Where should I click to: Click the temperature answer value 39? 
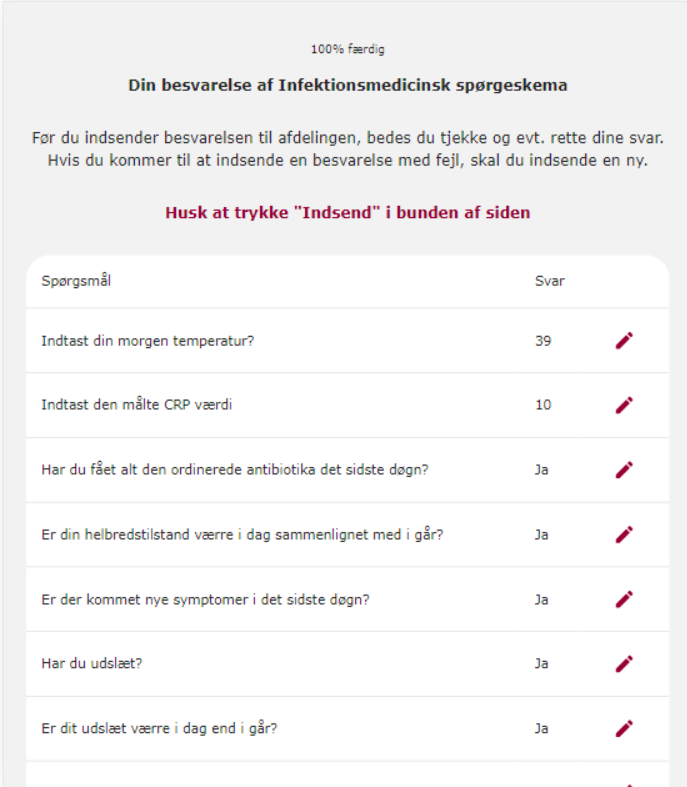tap(543, 341)
